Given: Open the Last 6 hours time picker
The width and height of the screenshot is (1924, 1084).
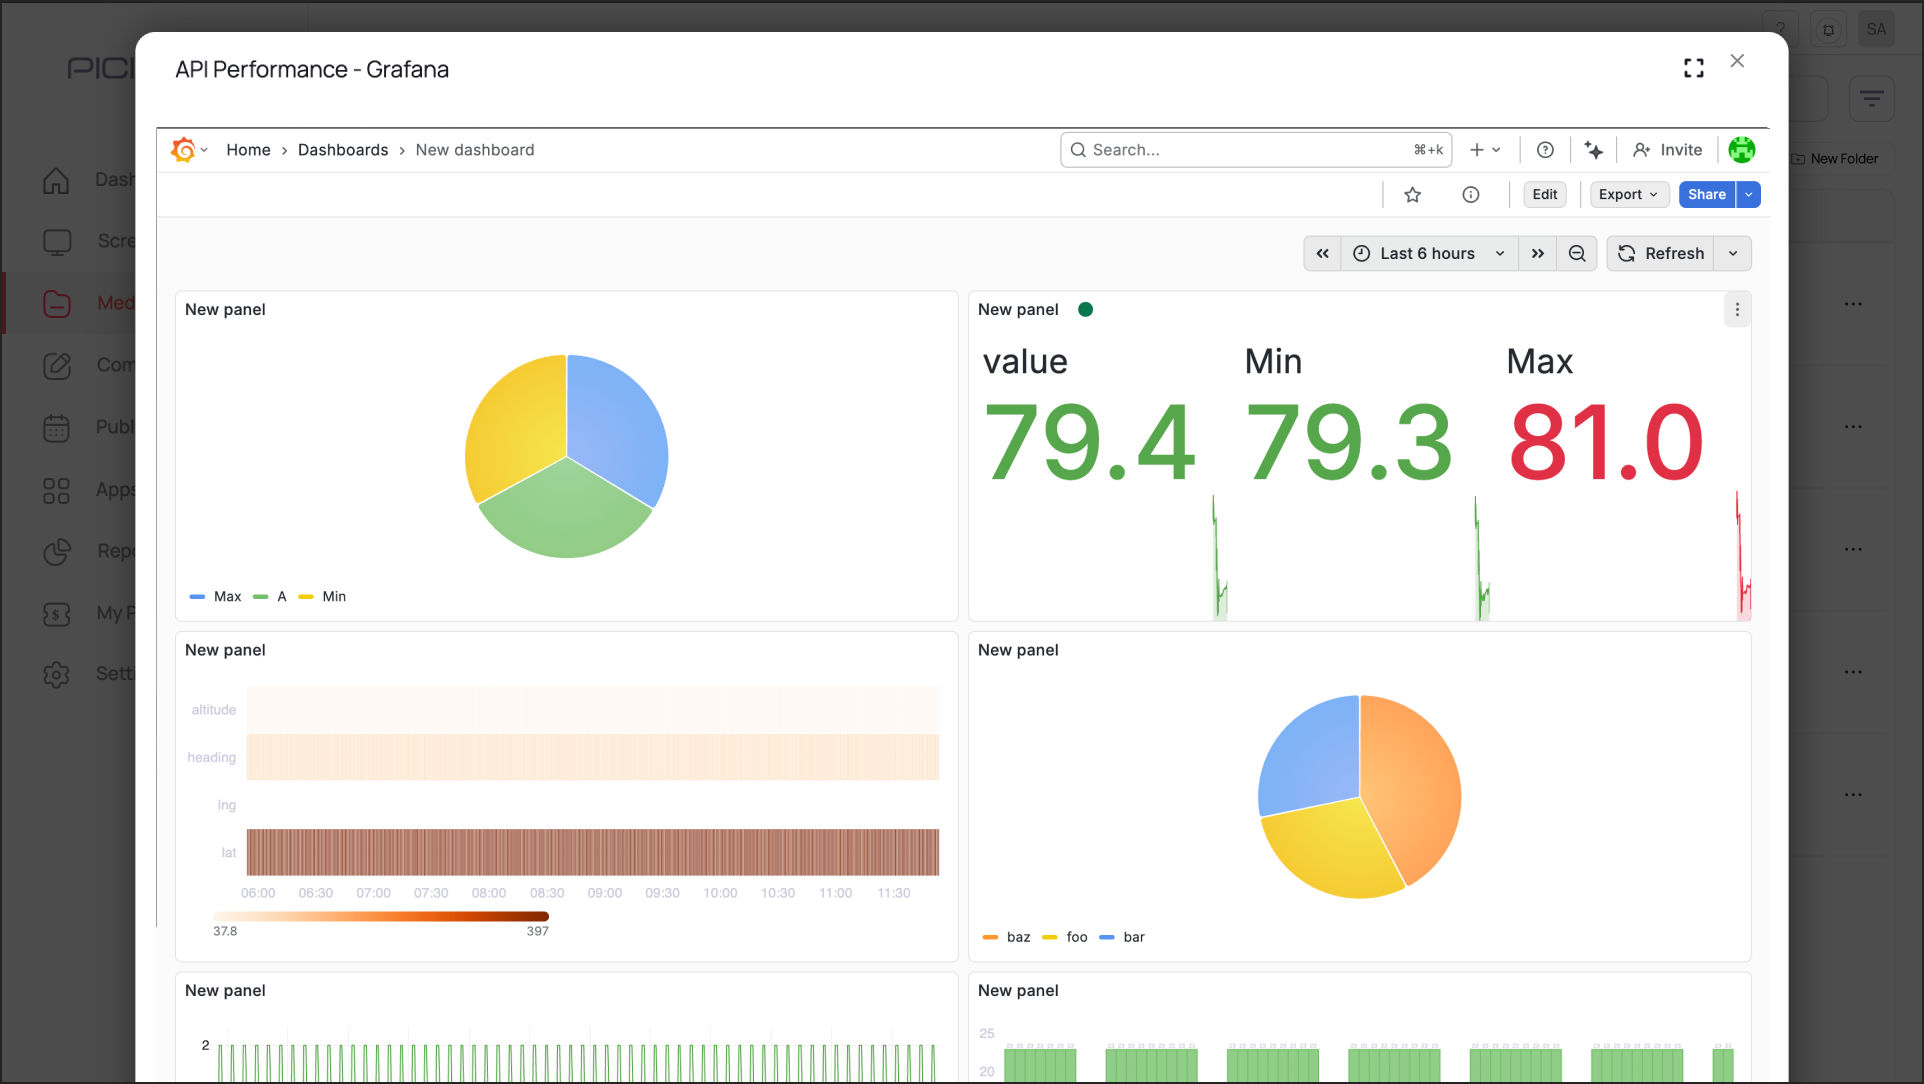Looking at the screenshot, I should coord(1428,254).
